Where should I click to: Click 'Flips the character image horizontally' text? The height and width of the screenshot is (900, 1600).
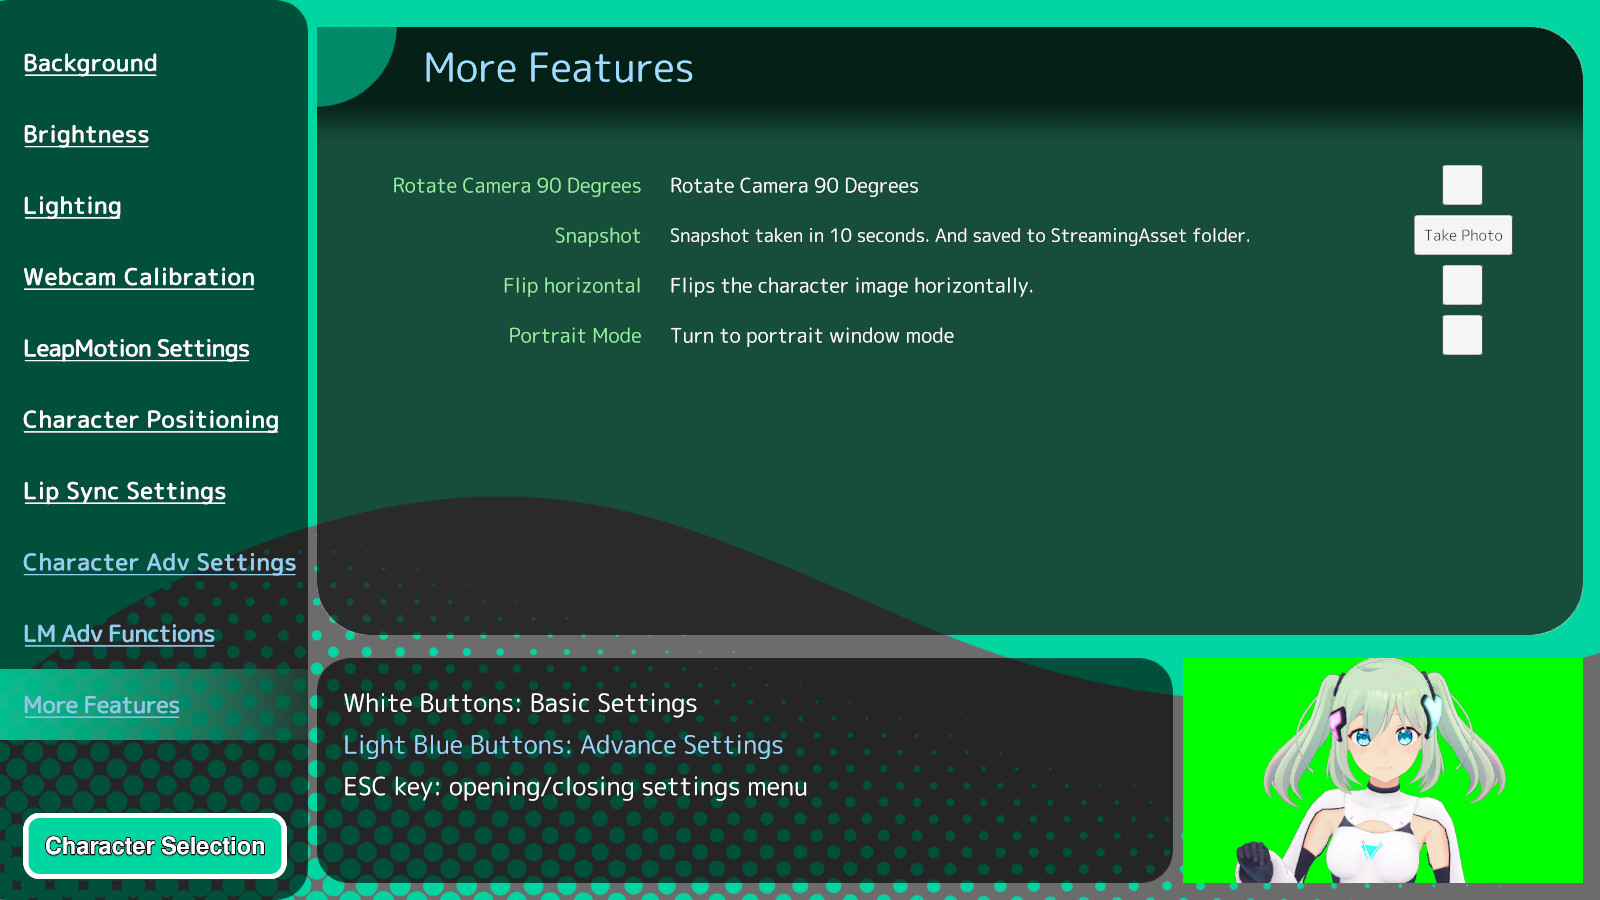[x=851, y=286]
